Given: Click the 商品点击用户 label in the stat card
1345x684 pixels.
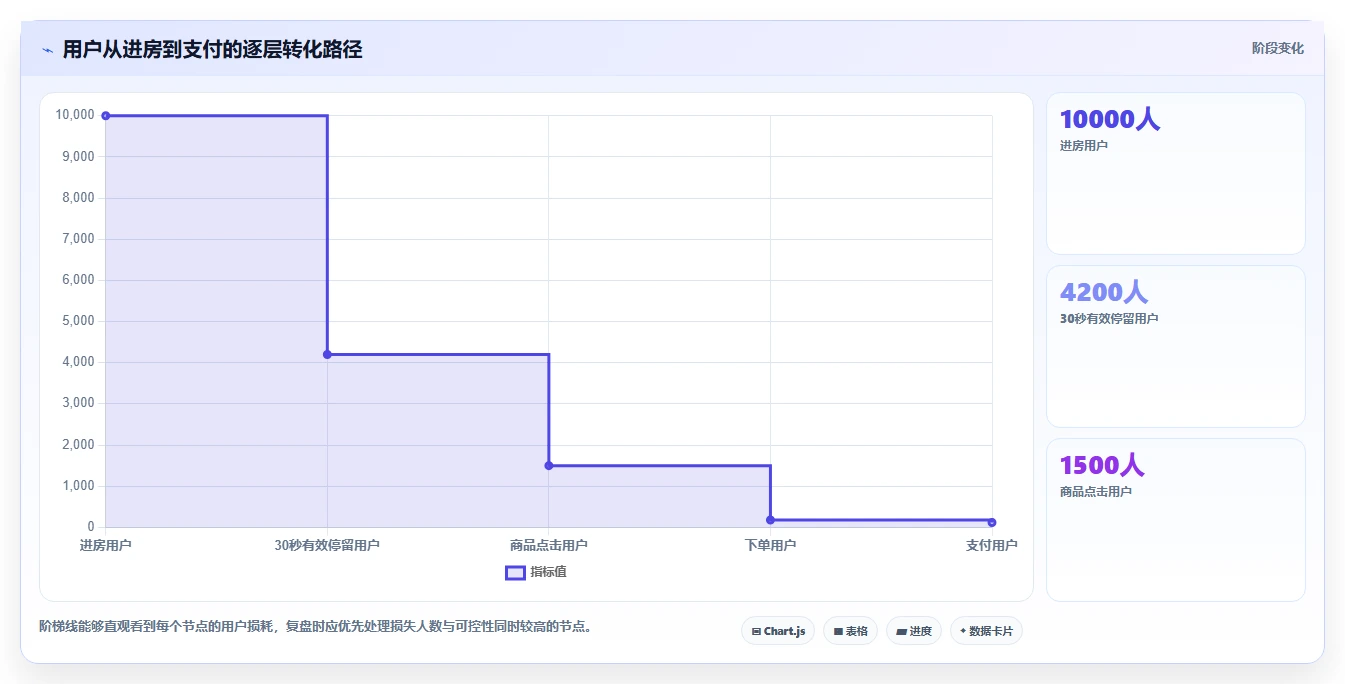Looking at the screenshot, I should click(x=1096, y=492).
